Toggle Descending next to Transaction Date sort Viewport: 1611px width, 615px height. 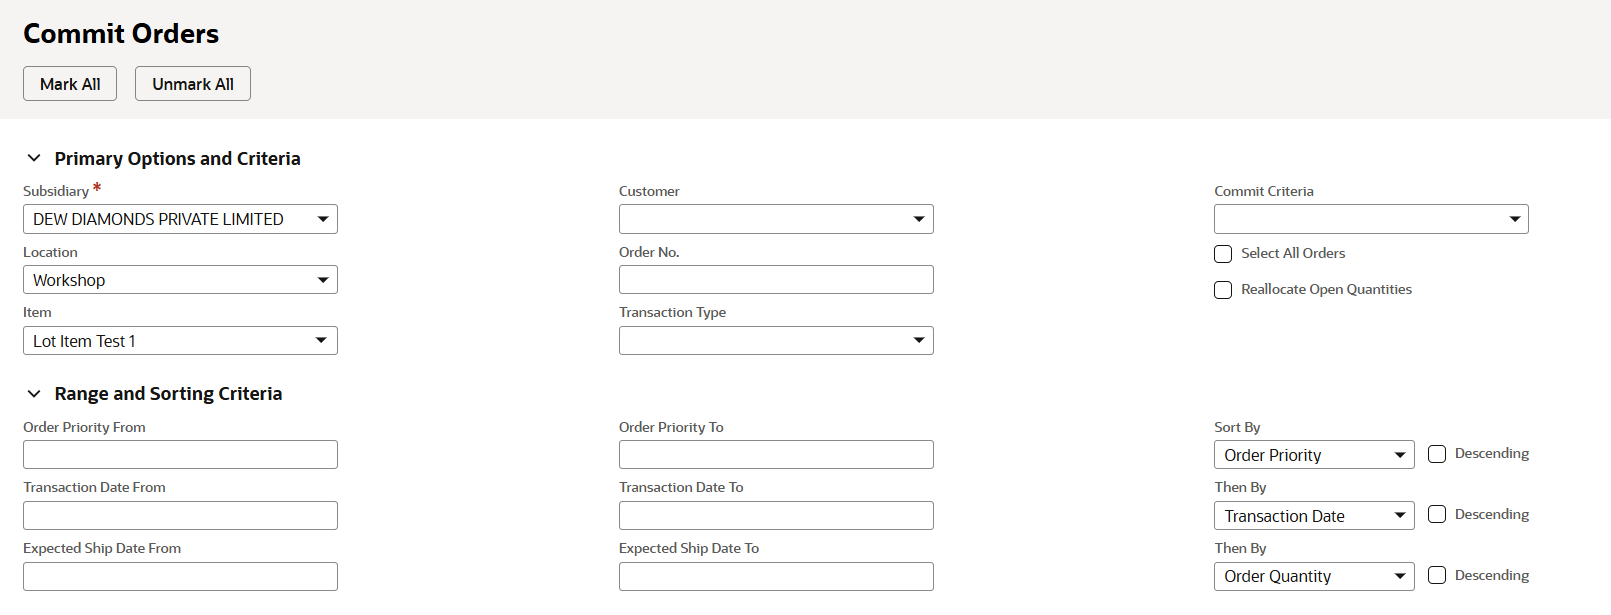click(1437, 515)
